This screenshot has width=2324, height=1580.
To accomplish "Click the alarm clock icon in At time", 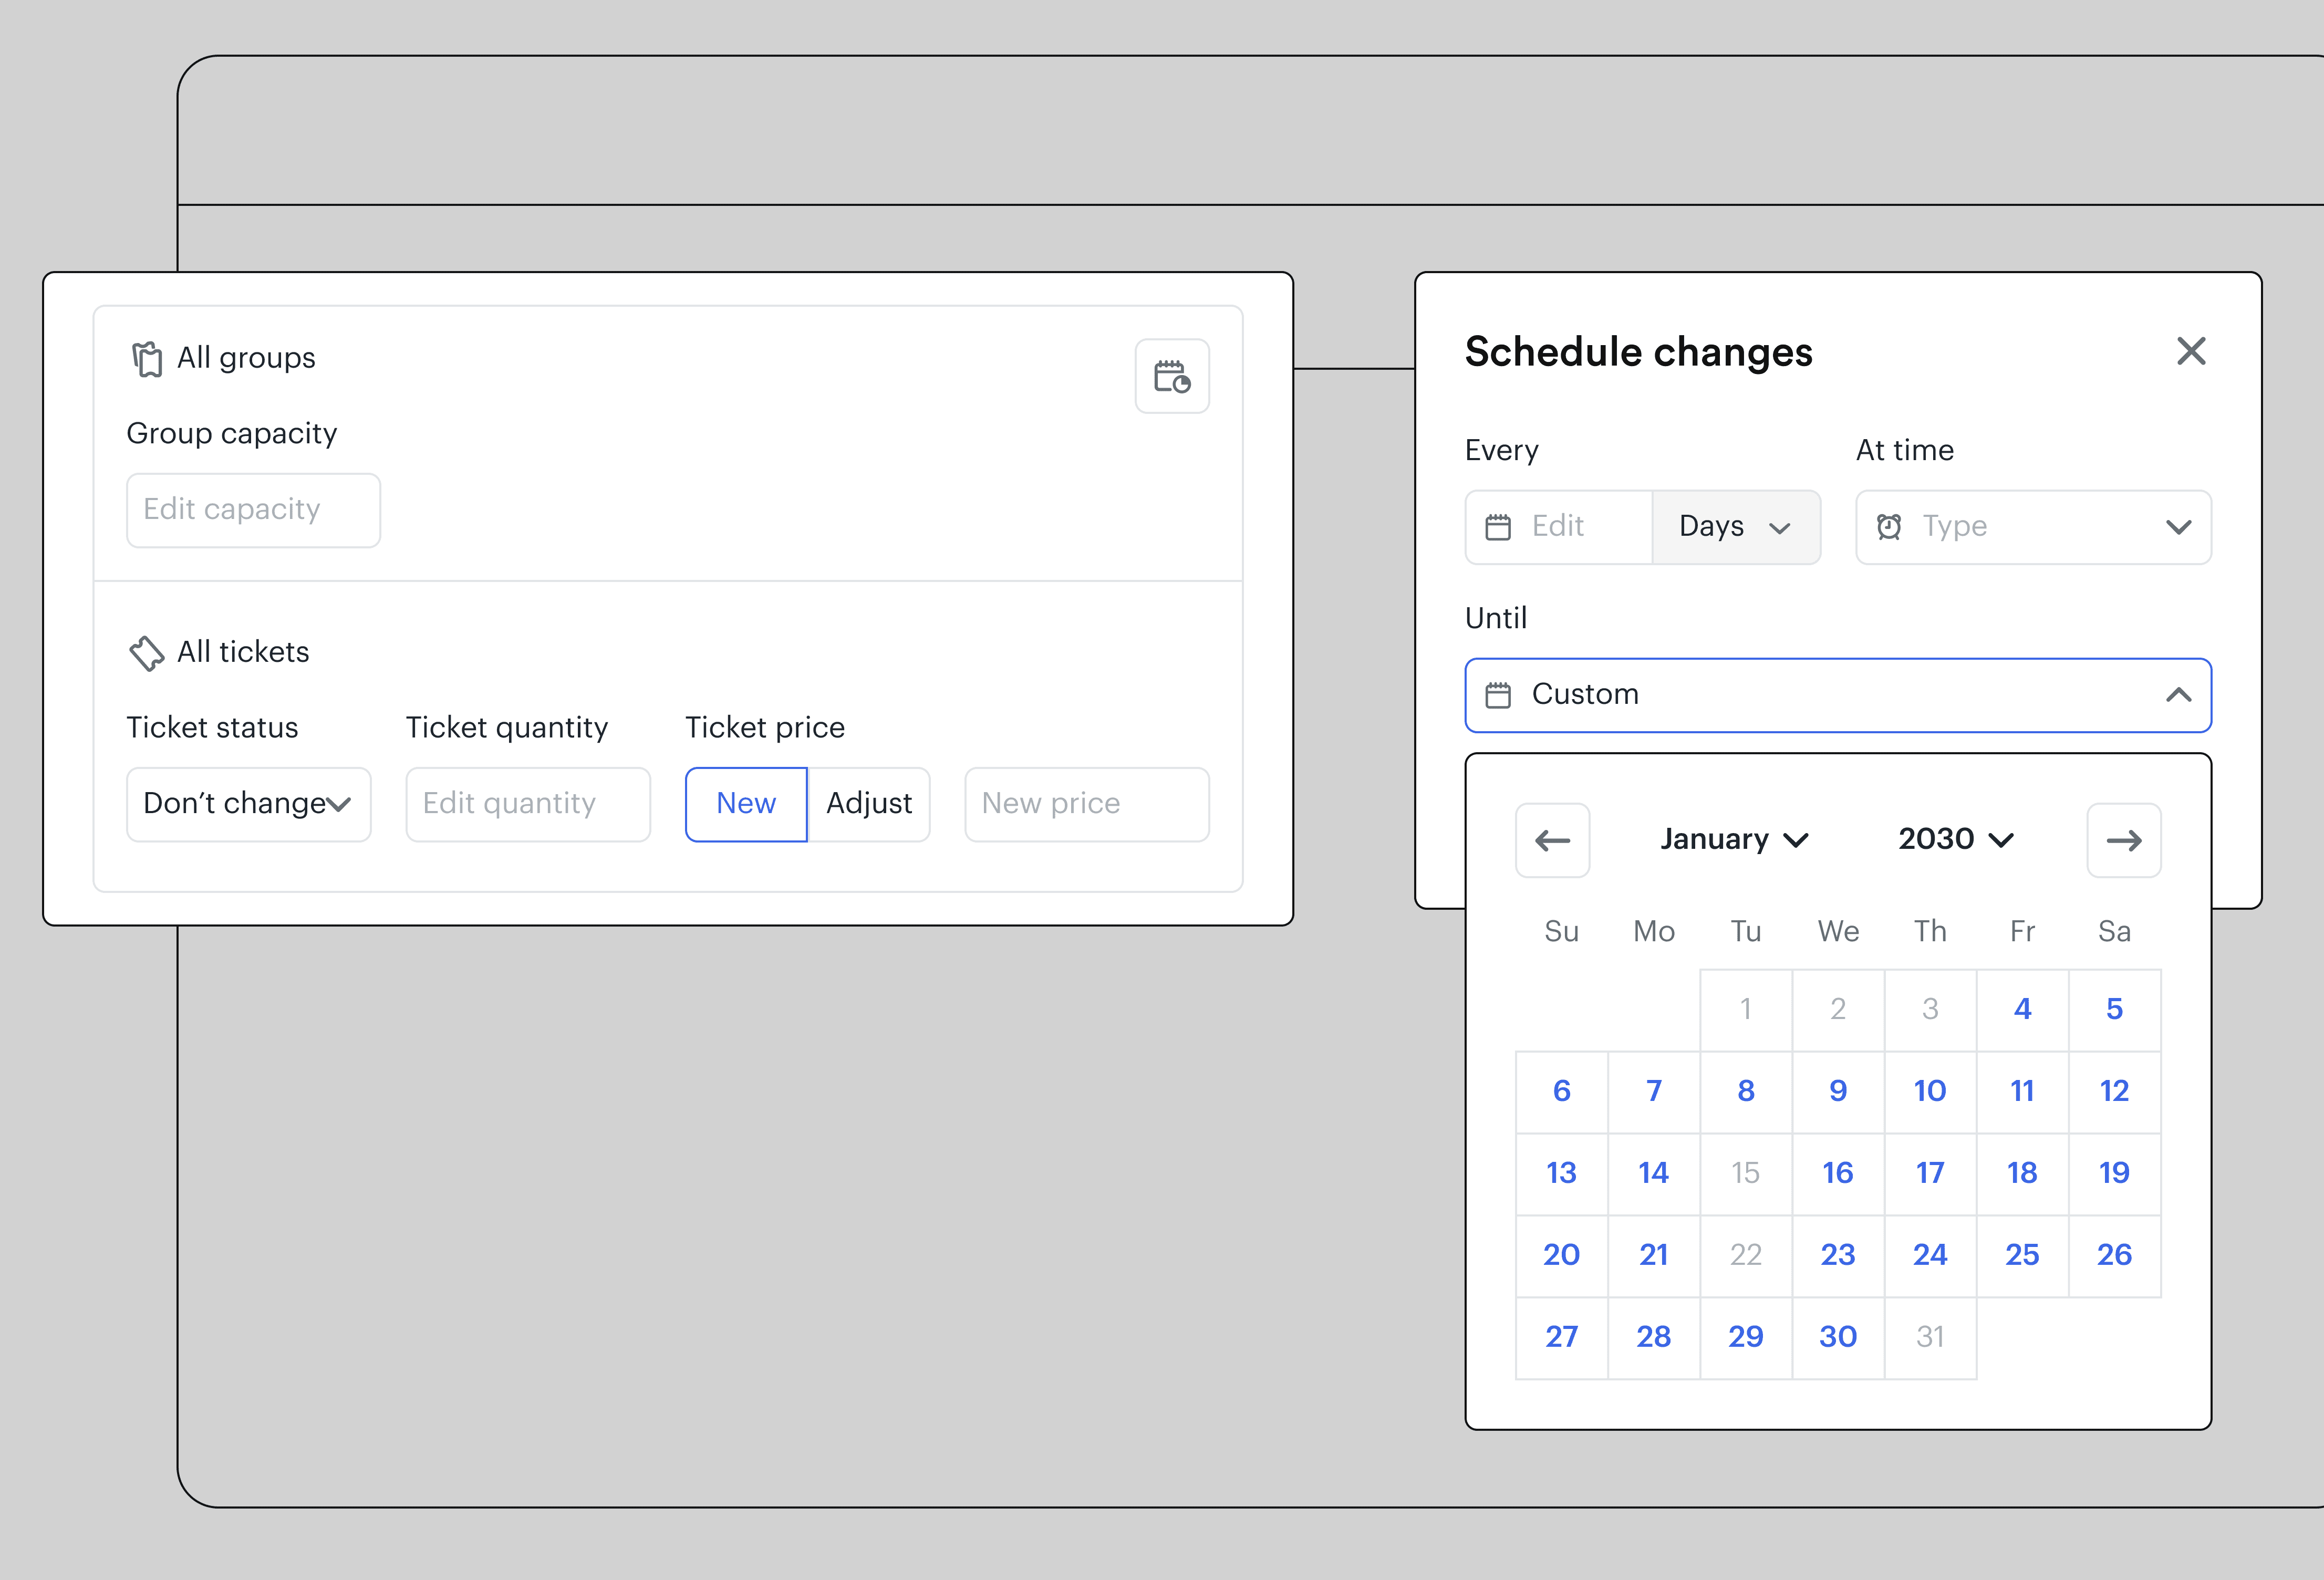I will (x=1888, y=527).
